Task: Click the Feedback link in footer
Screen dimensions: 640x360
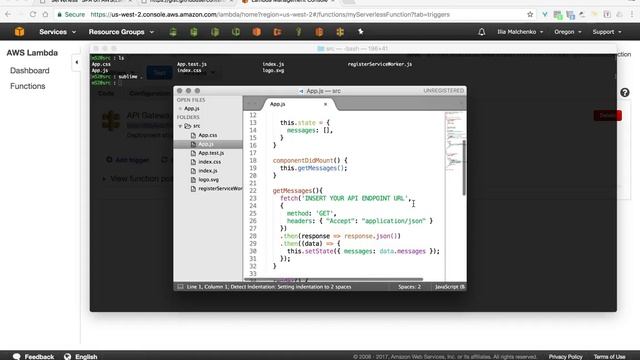Action: [39, 357]
